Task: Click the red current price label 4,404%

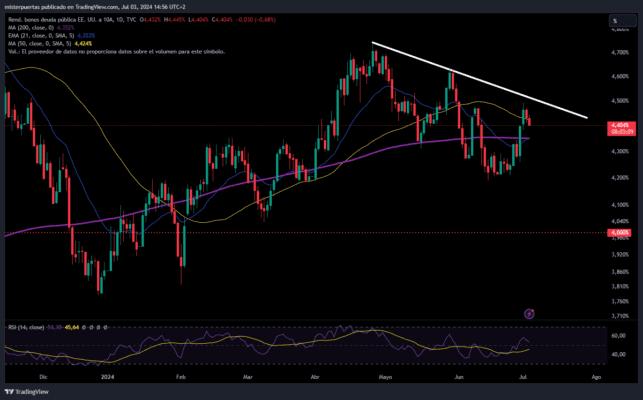Action: (618, 124)
